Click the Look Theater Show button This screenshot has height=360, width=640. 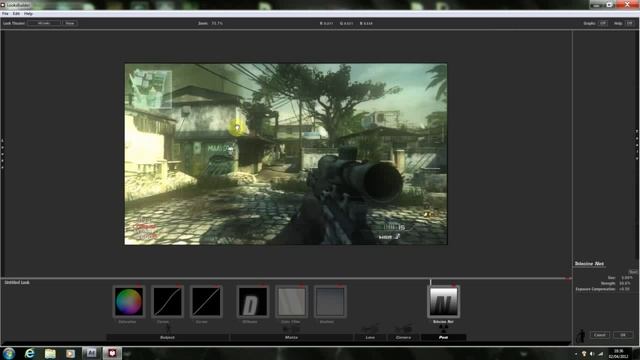[x=70, y=23]
